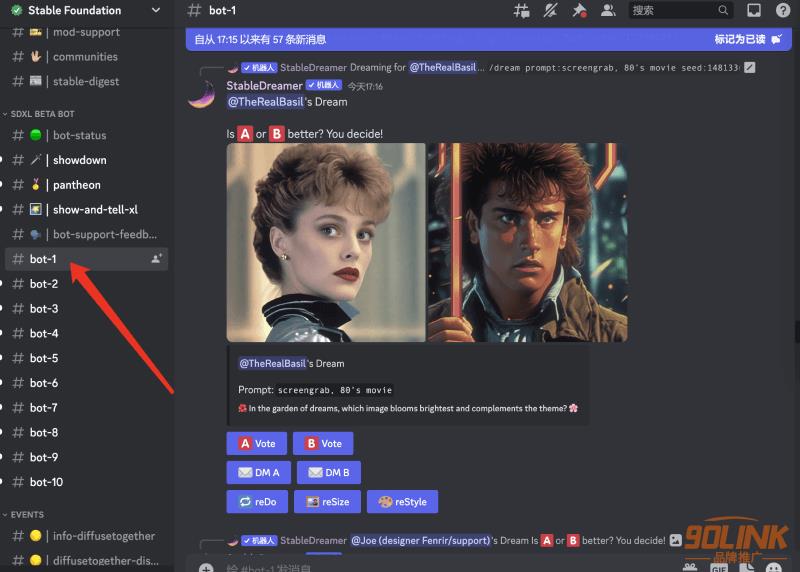Switch to the bot-4 channel
Screen dimensions: 800x572
[x=87, y=333]
